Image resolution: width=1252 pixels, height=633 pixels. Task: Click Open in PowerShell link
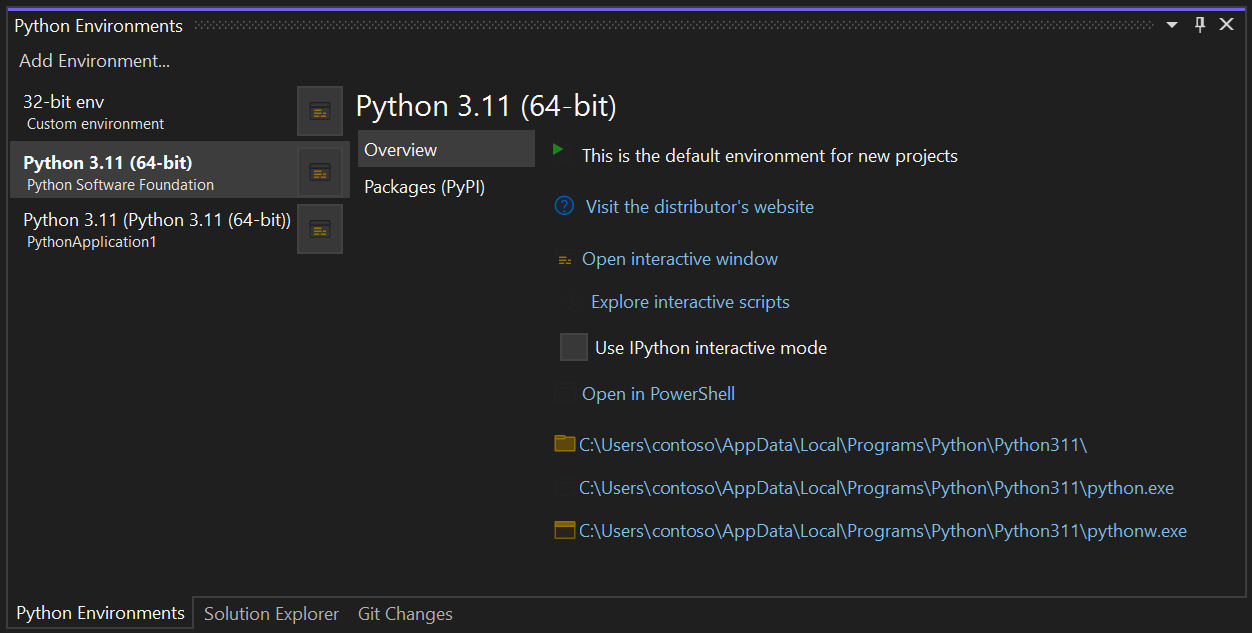click(x=658, y=394)
